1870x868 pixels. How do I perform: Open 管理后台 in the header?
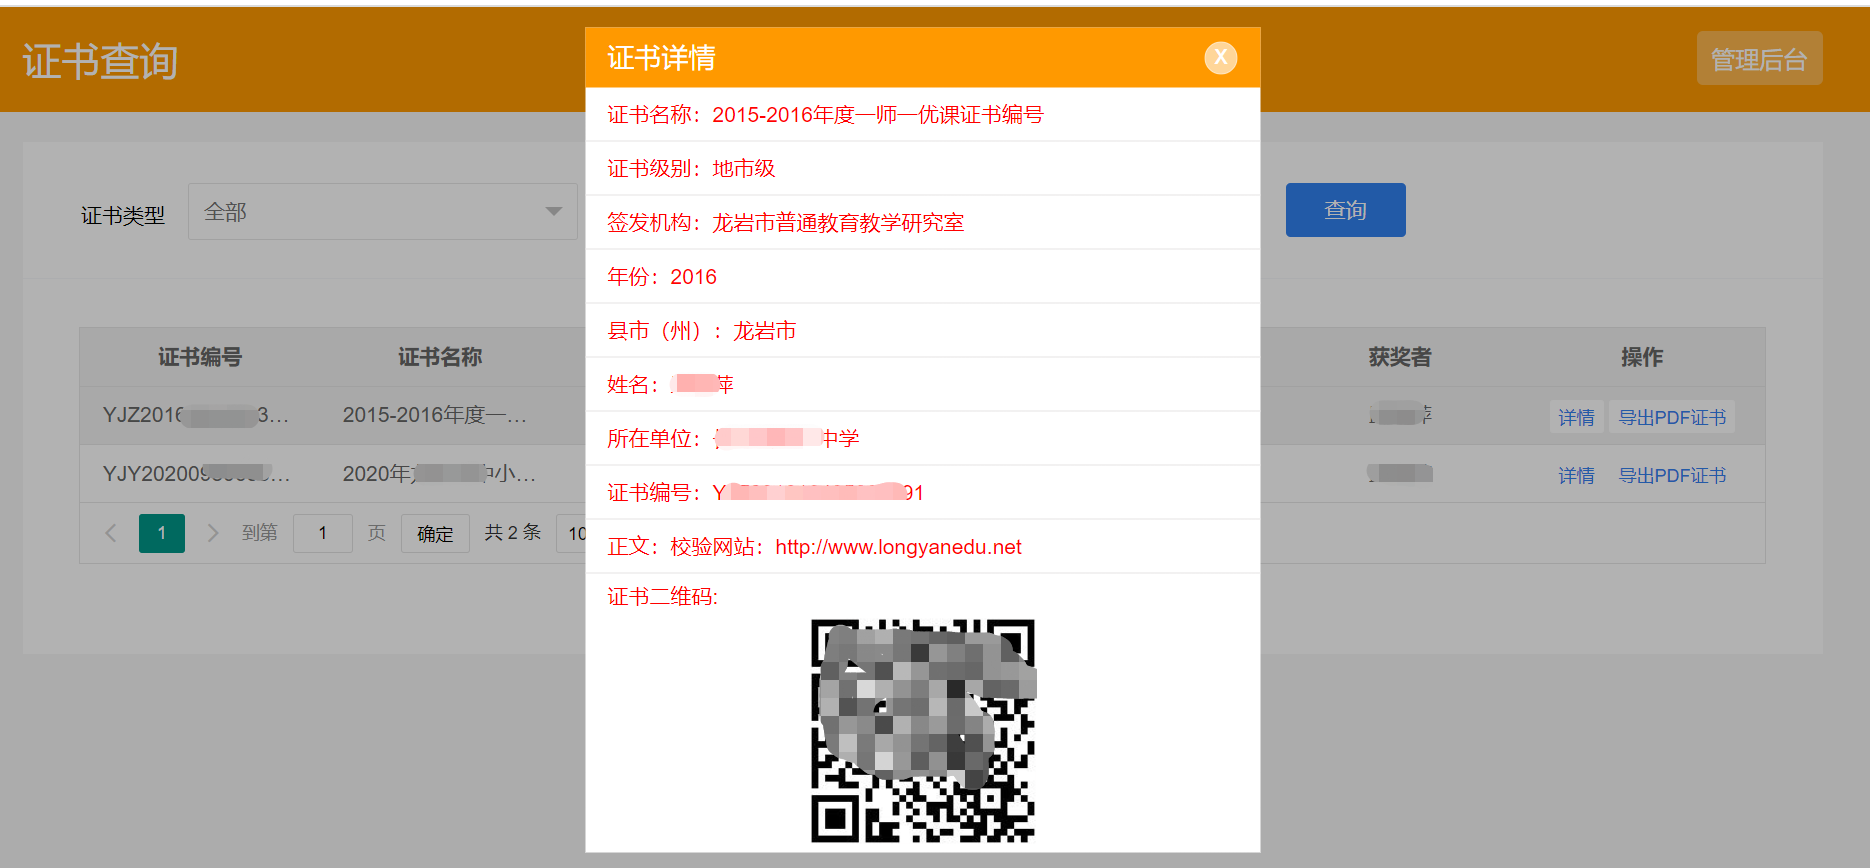(x=1759, y=59)
